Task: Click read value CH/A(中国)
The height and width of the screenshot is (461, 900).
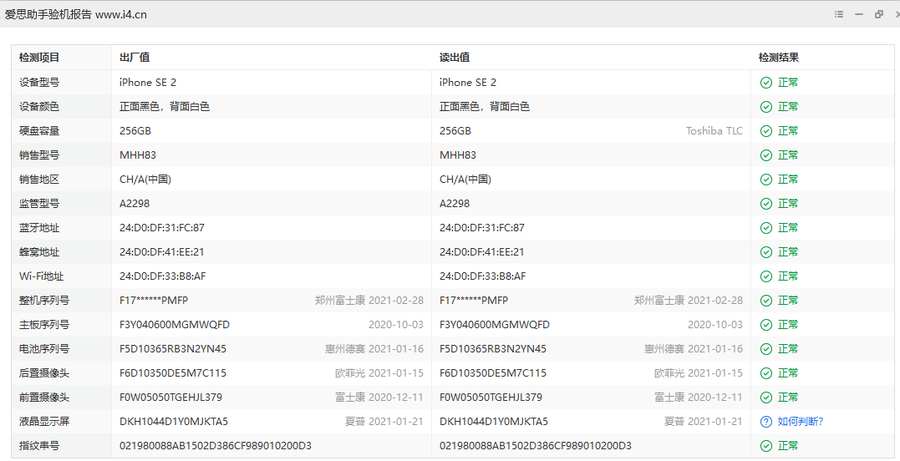Action: tap(465, 180)
